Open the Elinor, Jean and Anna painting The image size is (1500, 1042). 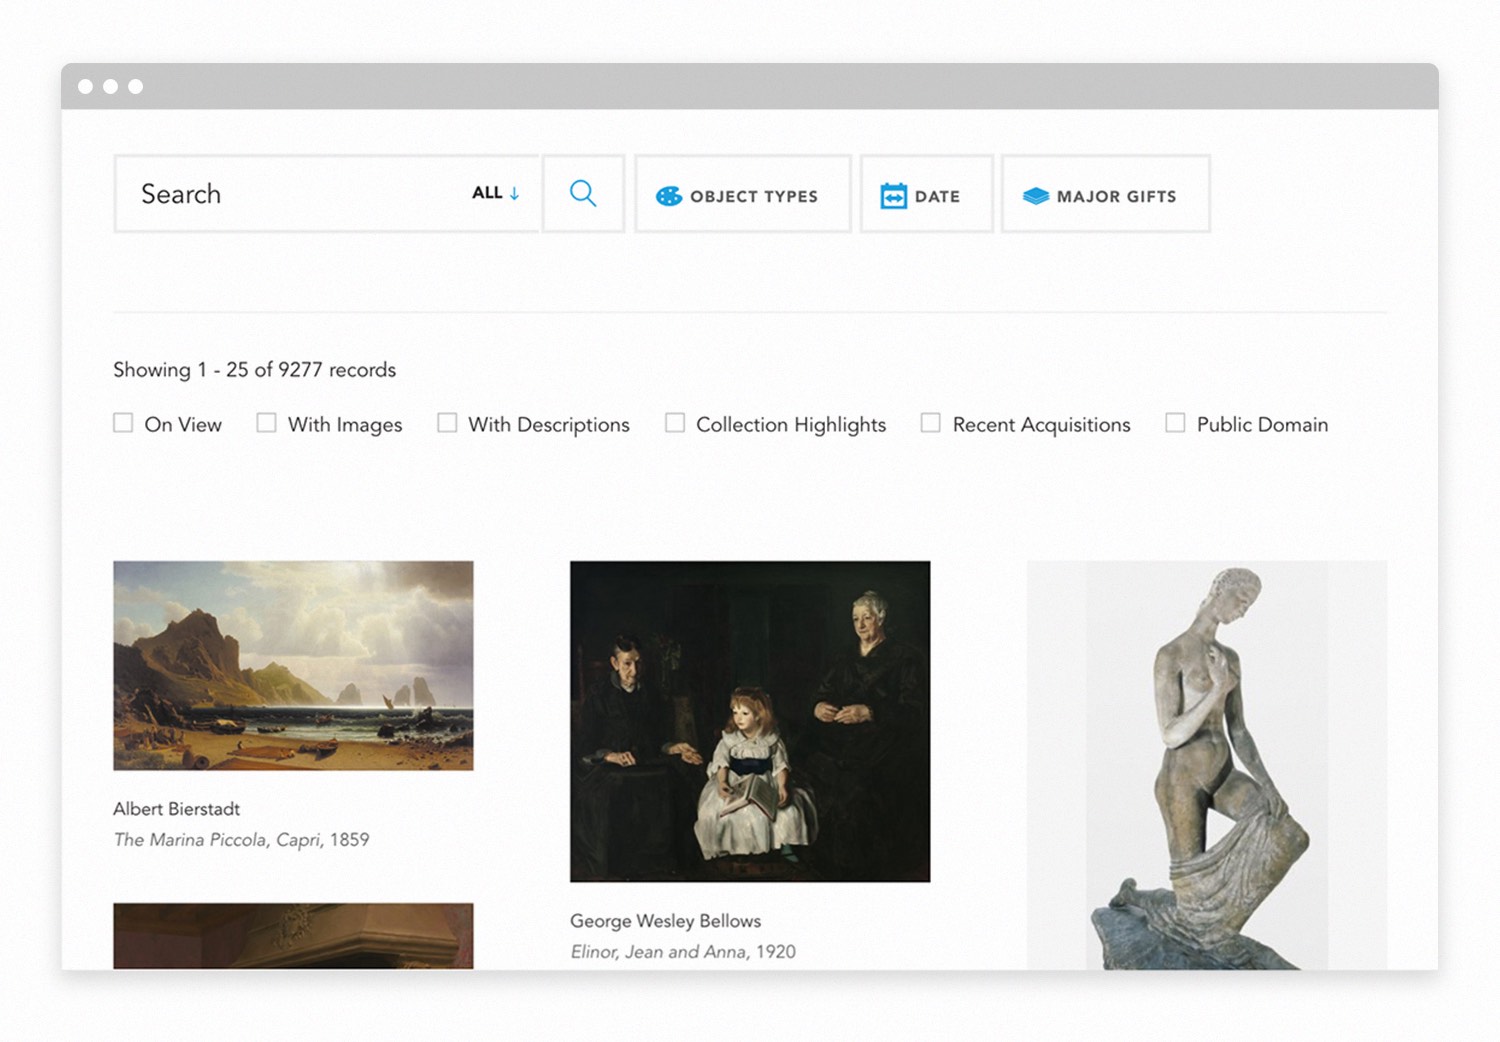[750, 721]
